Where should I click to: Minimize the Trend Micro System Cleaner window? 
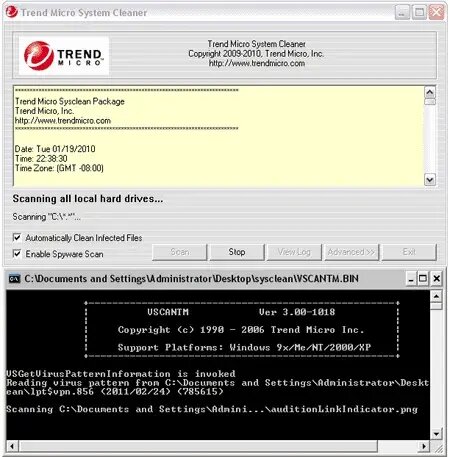pos(402,13)
